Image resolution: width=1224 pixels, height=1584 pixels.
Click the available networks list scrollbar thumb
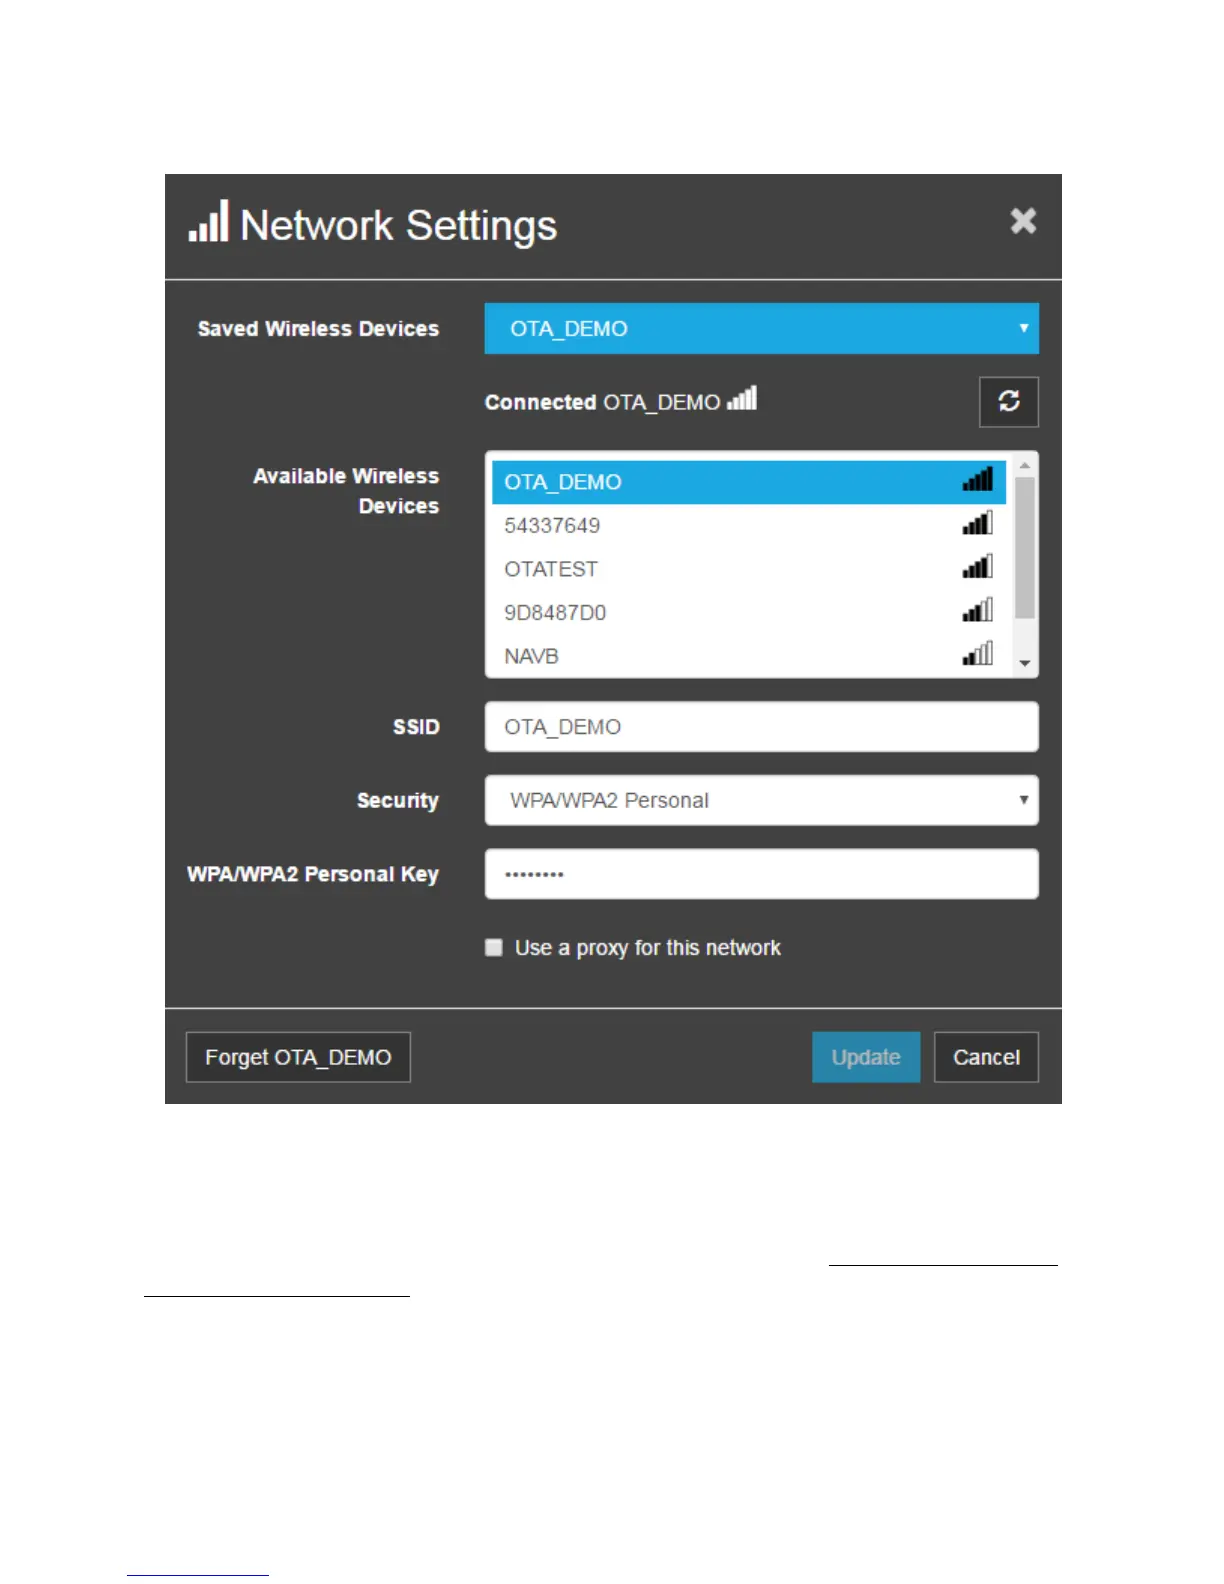pyautogui.click(x=1025, y=548)
